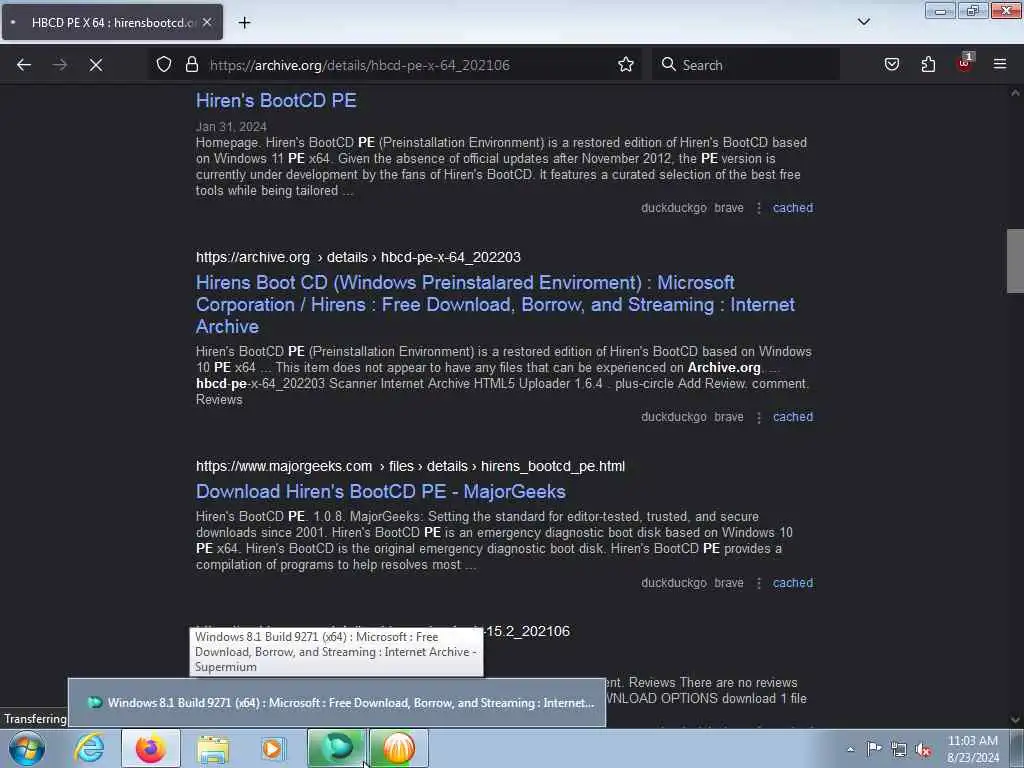Stop loading the current page
Viewport: 1024px width, 768px height.
point(96,65)
